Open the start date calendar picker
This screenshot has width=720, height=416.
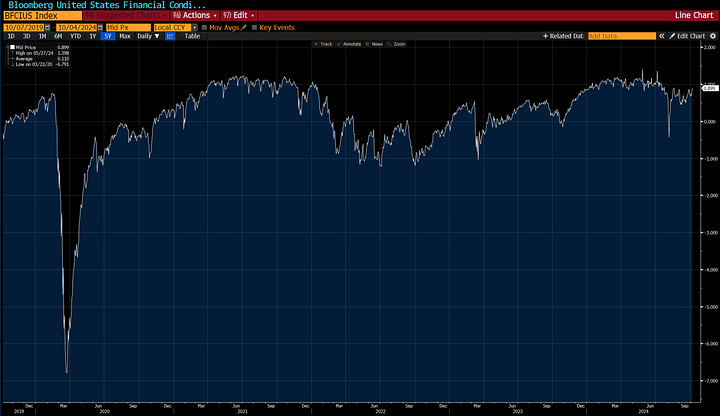click(x=47, y=28)
